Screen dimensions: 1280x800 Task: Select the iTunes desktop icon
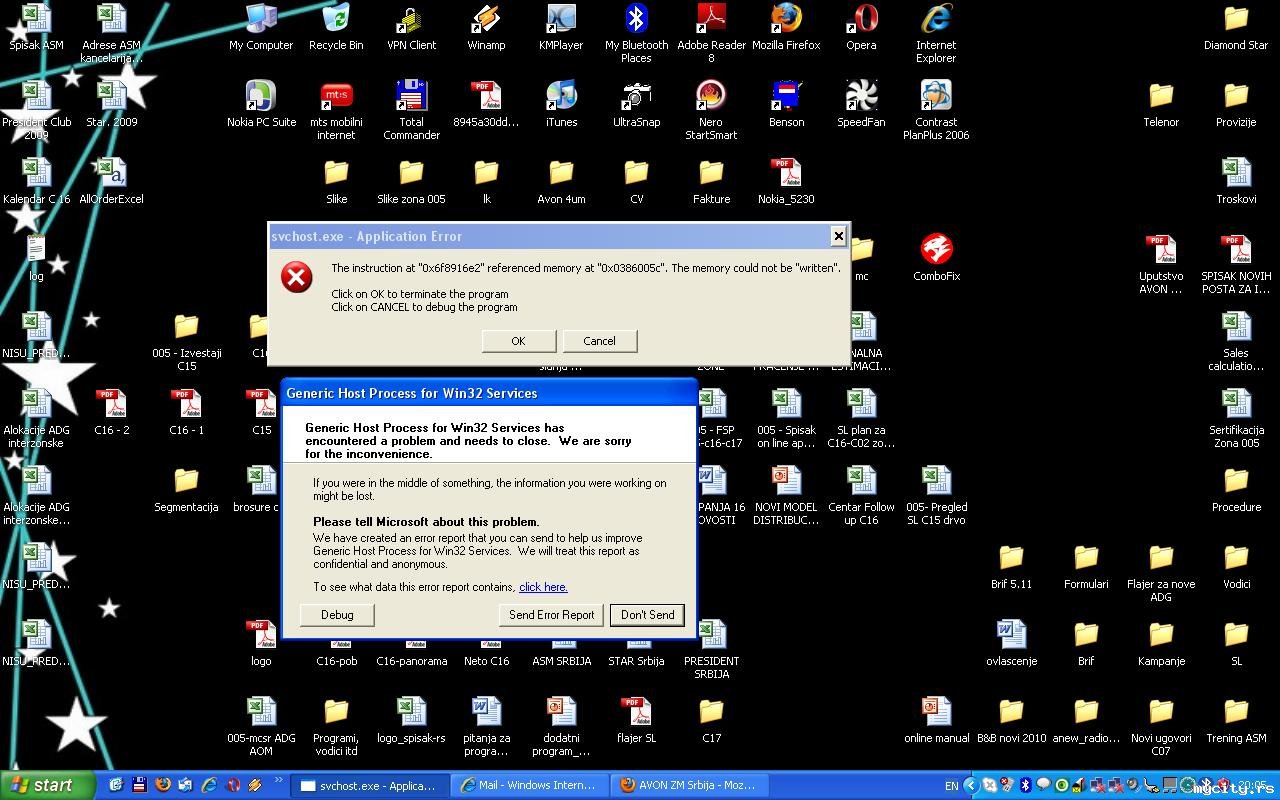pos(561,104)
